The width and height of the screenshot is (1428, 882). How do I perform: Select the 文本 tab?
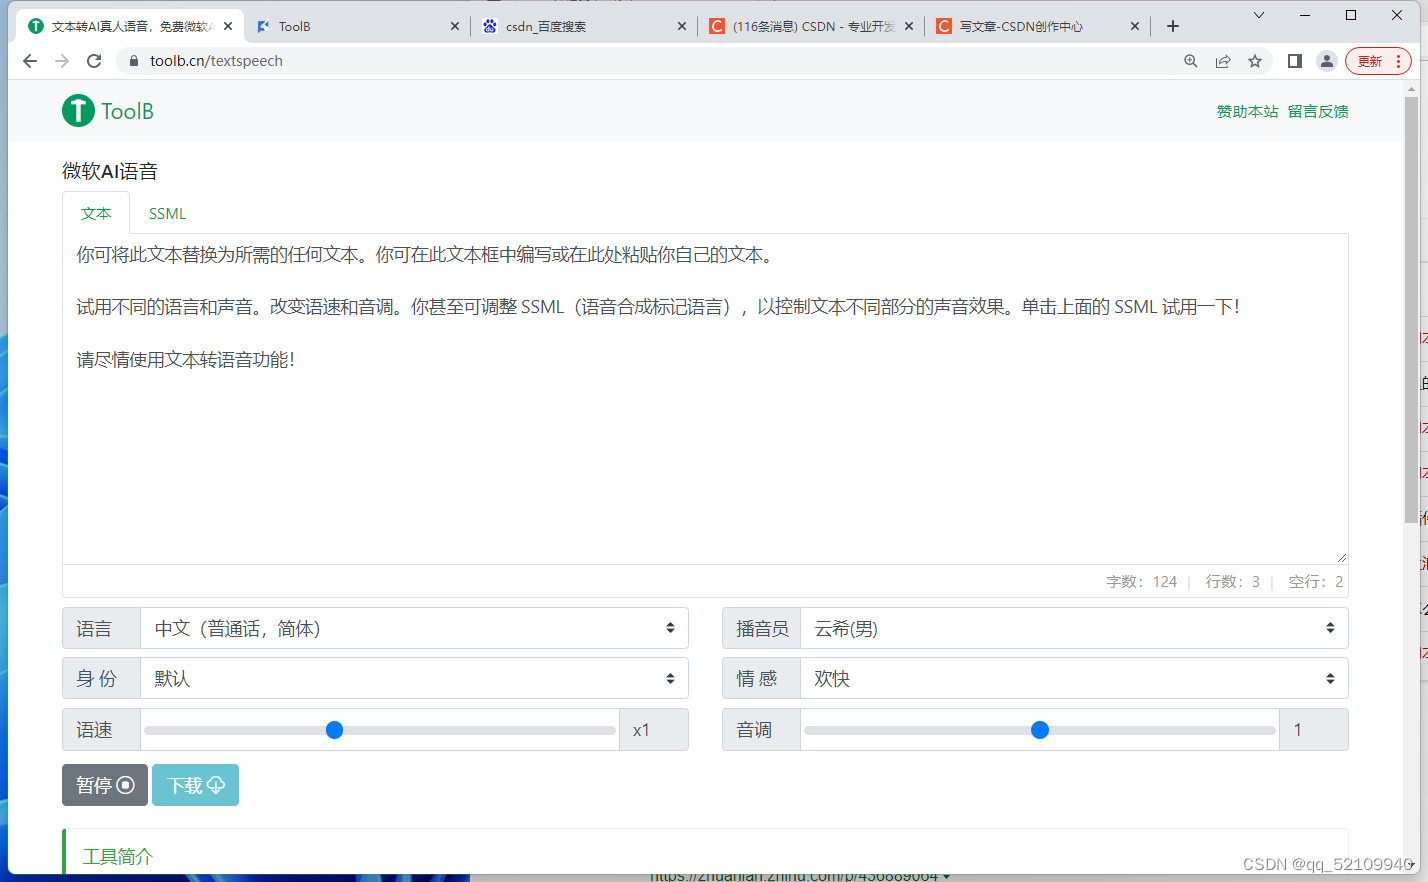coord(96,213)
